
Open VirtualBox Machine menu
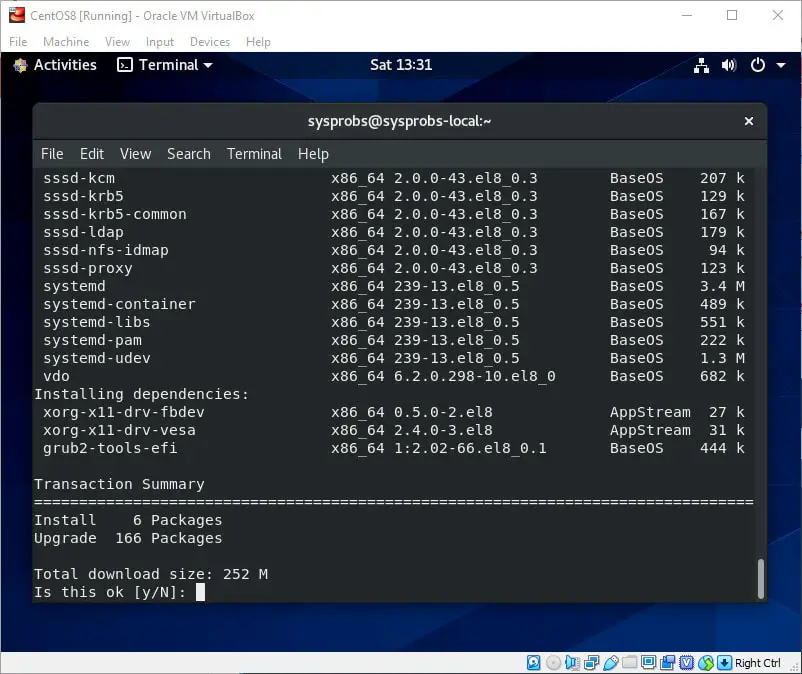point(66,42)
